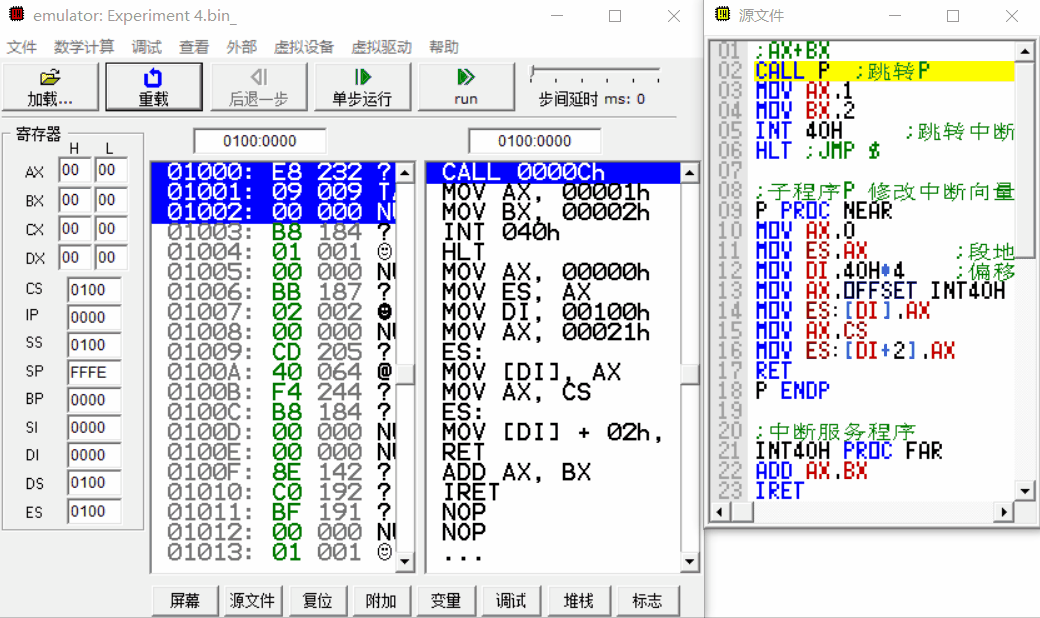Adjust the 步间延时 step delay slider
The height and width of the screenshot is (618, 1040).
click(534, 73)
